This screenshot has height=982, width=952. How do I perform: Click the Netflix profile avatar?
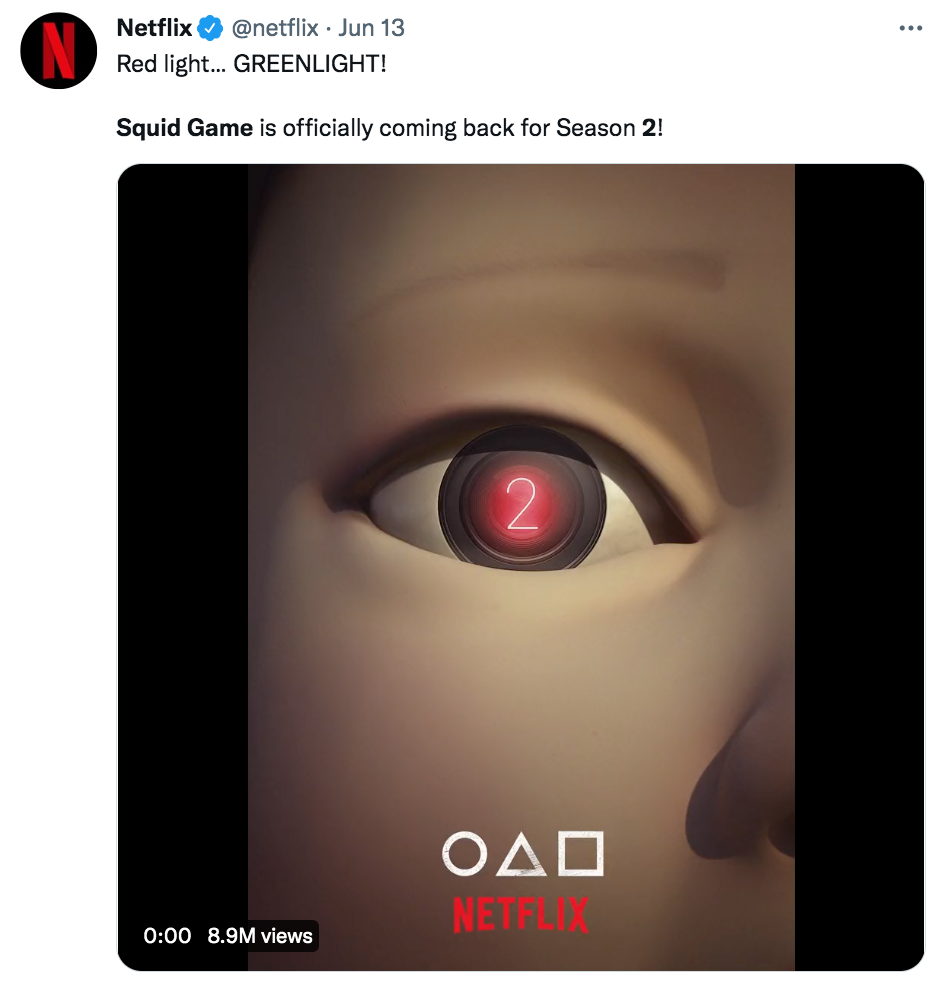tap(60, 52)
